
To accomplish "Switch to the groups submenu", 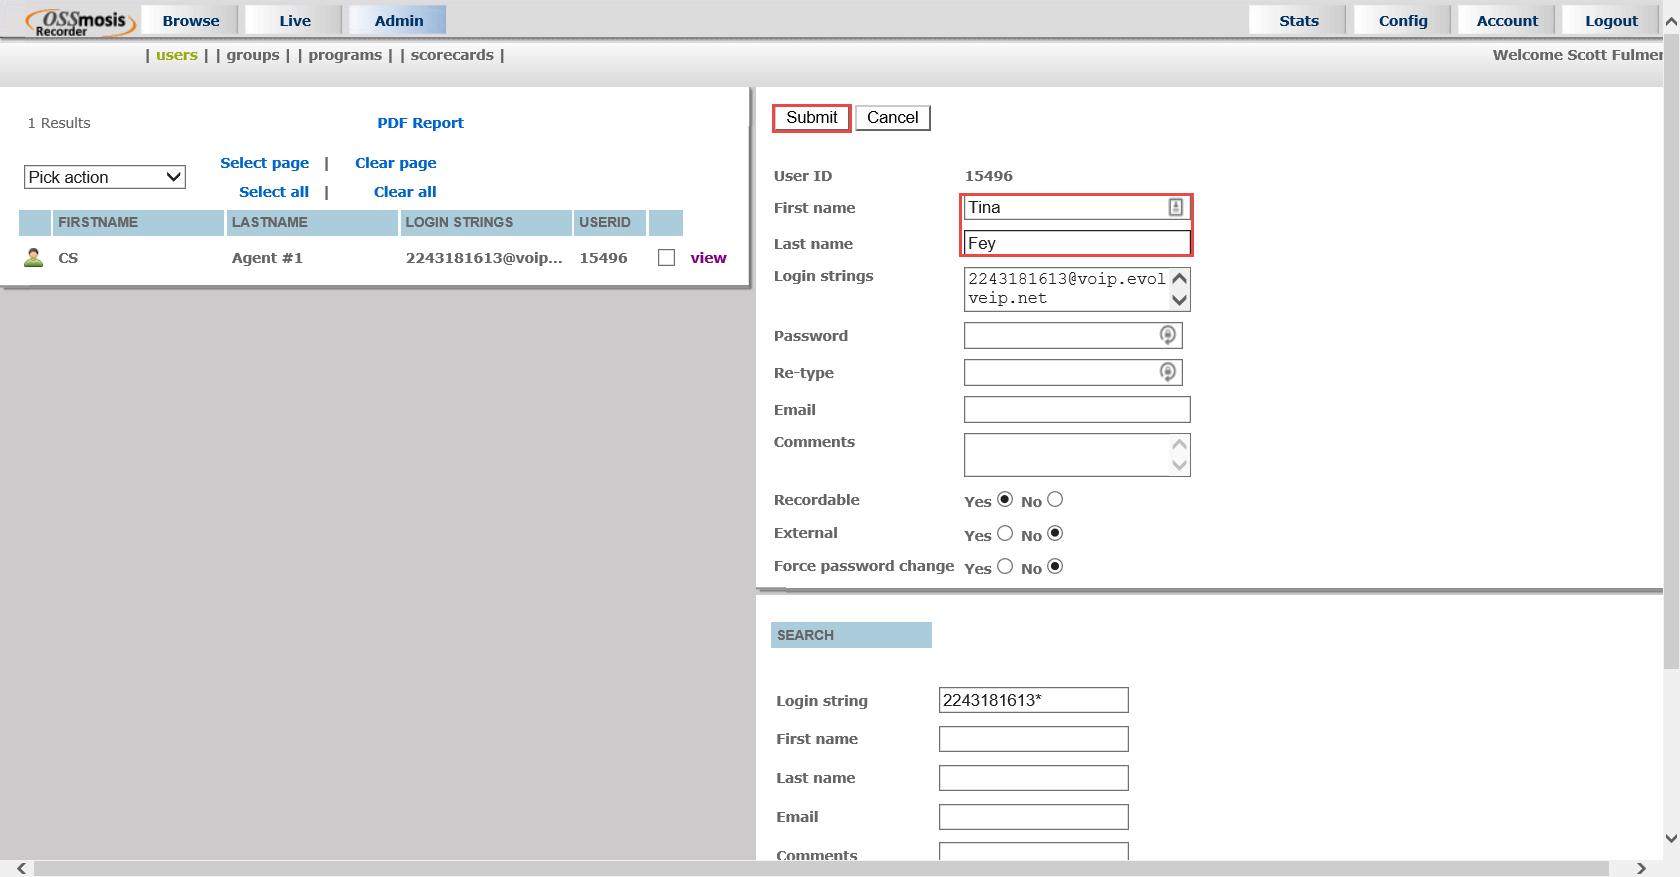I will [x=253, y=55].
